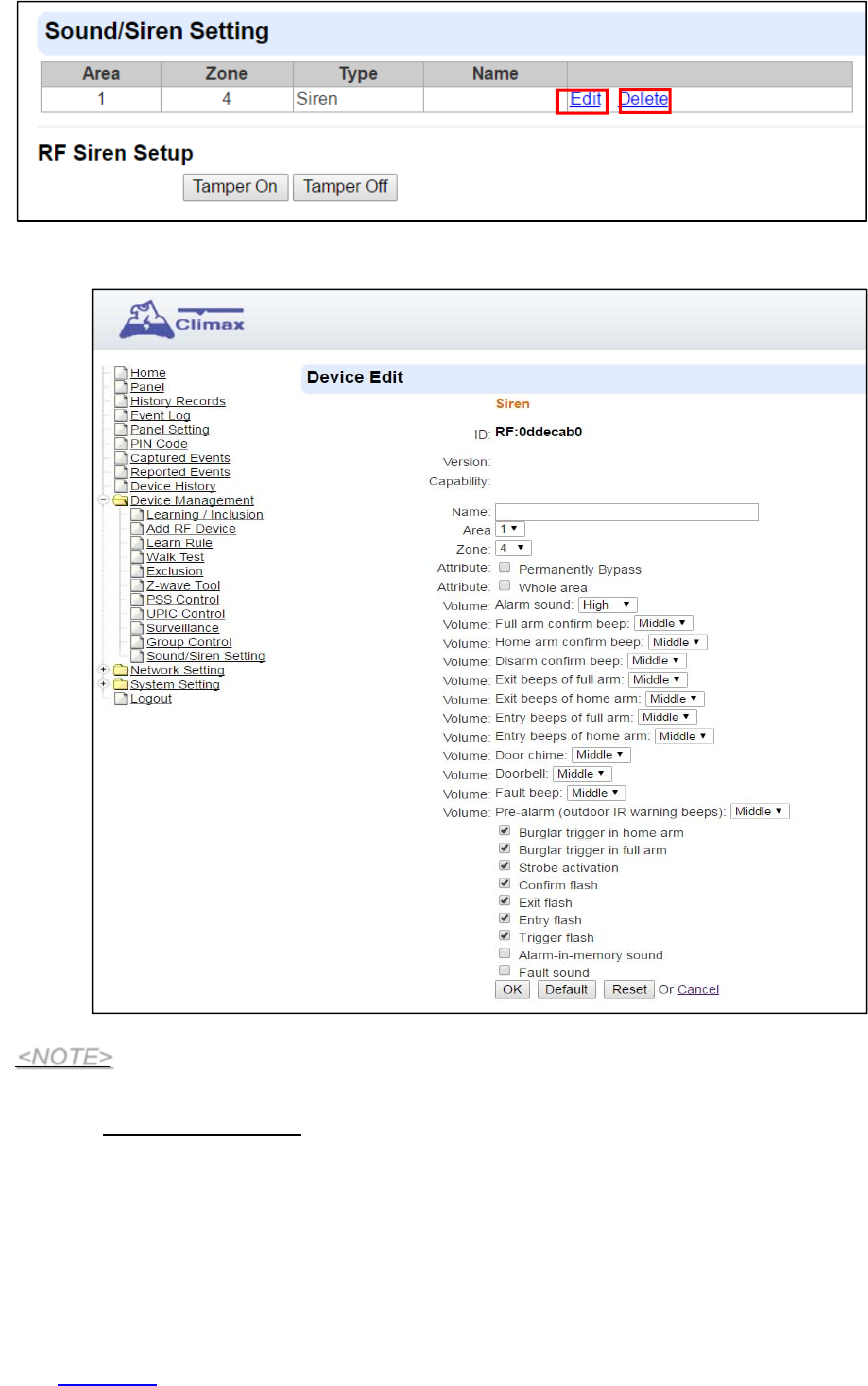This screenshot has width=868, height=1386.
Task: Click the System Setting folder icon
Action: (x=120, y=684)
